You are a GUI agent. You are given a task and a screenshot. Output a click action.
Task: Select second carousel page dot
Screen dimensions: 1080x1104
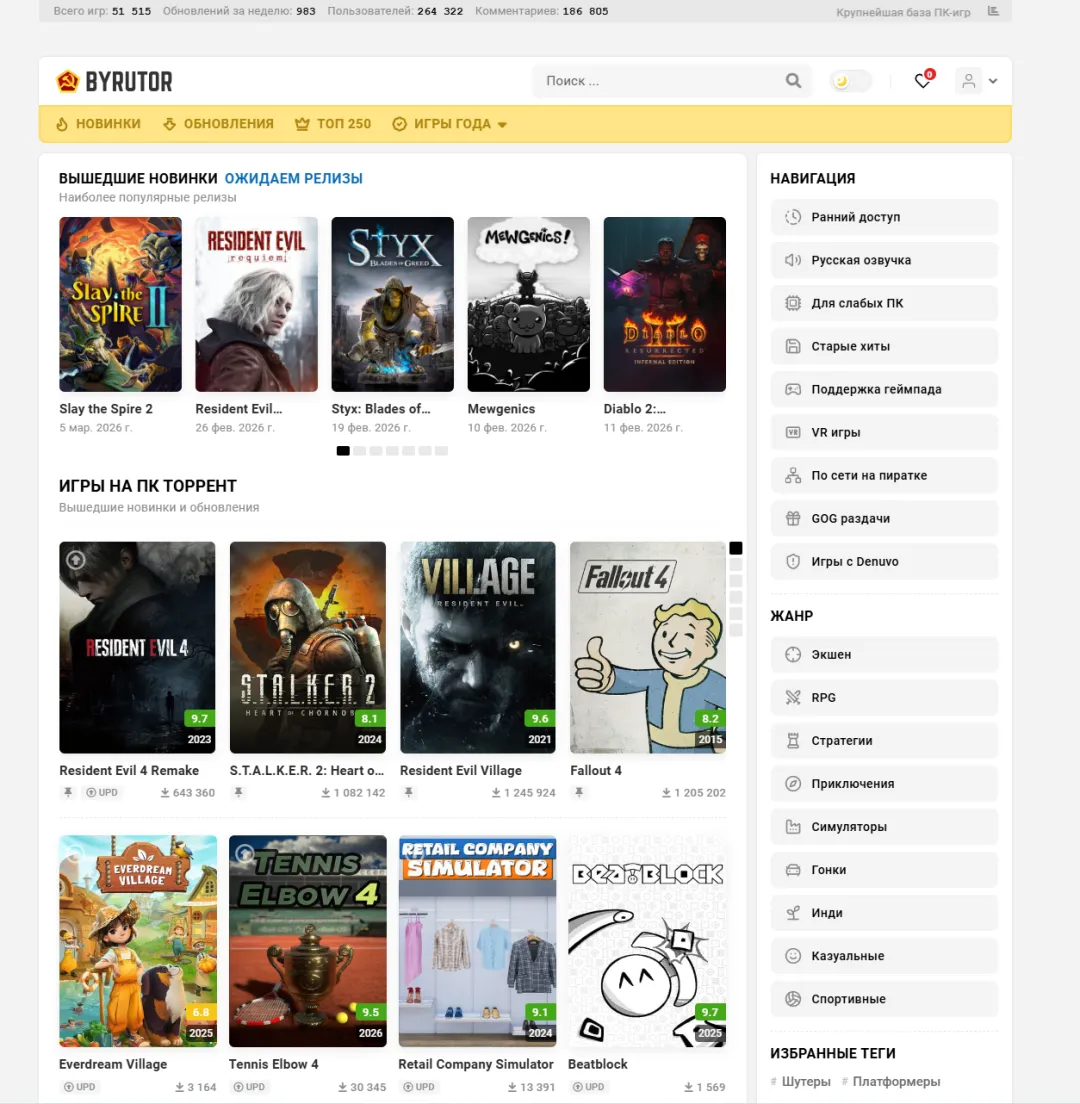(359, 451)
